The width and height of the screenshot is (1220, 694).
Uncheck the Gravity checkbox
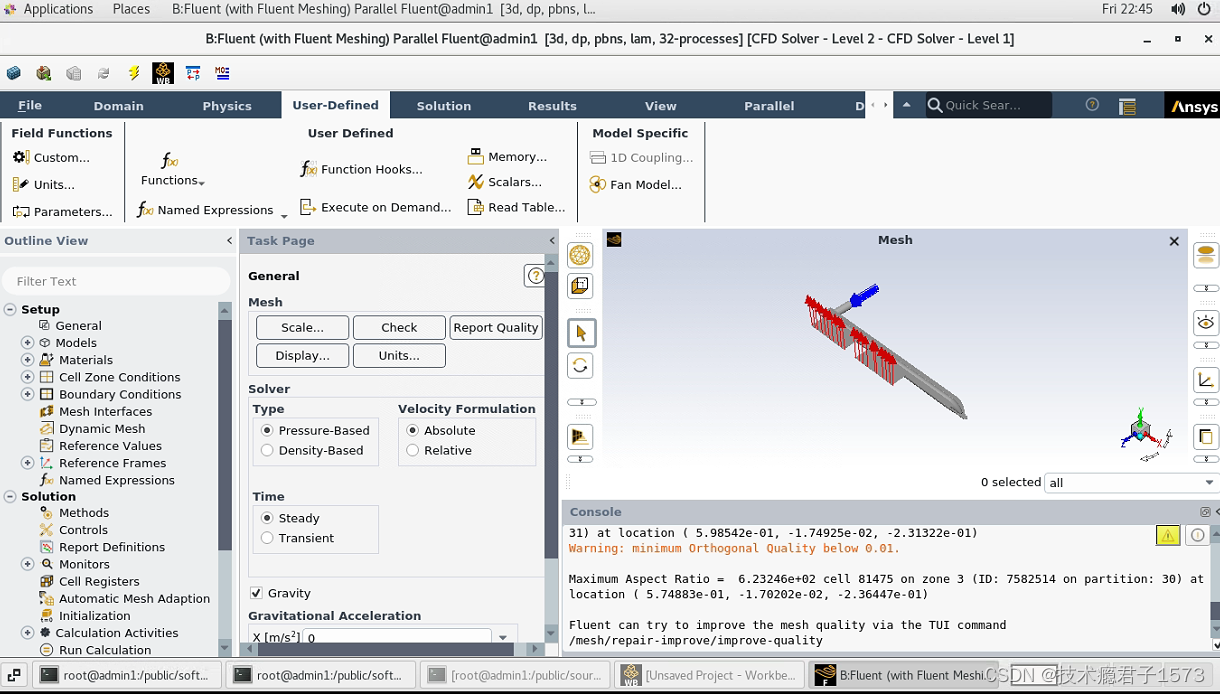coord(257,592)
